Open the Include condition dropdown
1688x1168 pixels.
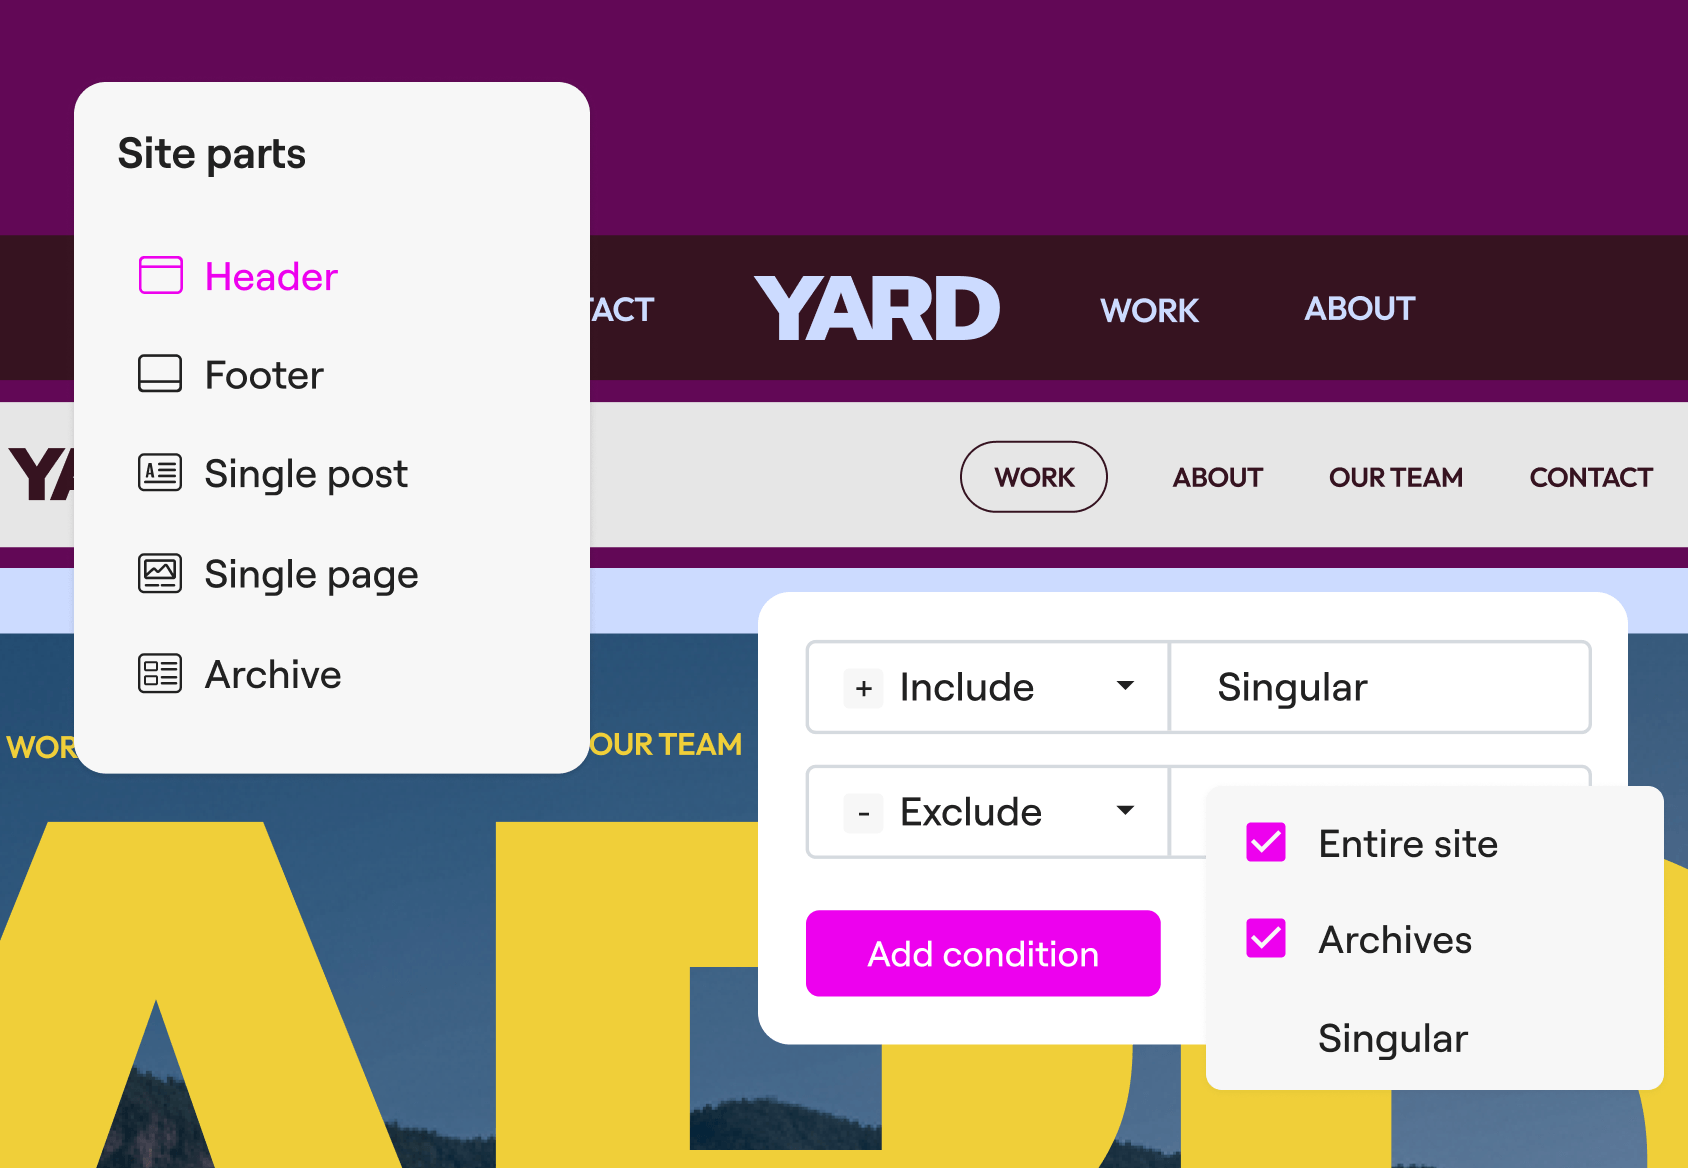1126,687
